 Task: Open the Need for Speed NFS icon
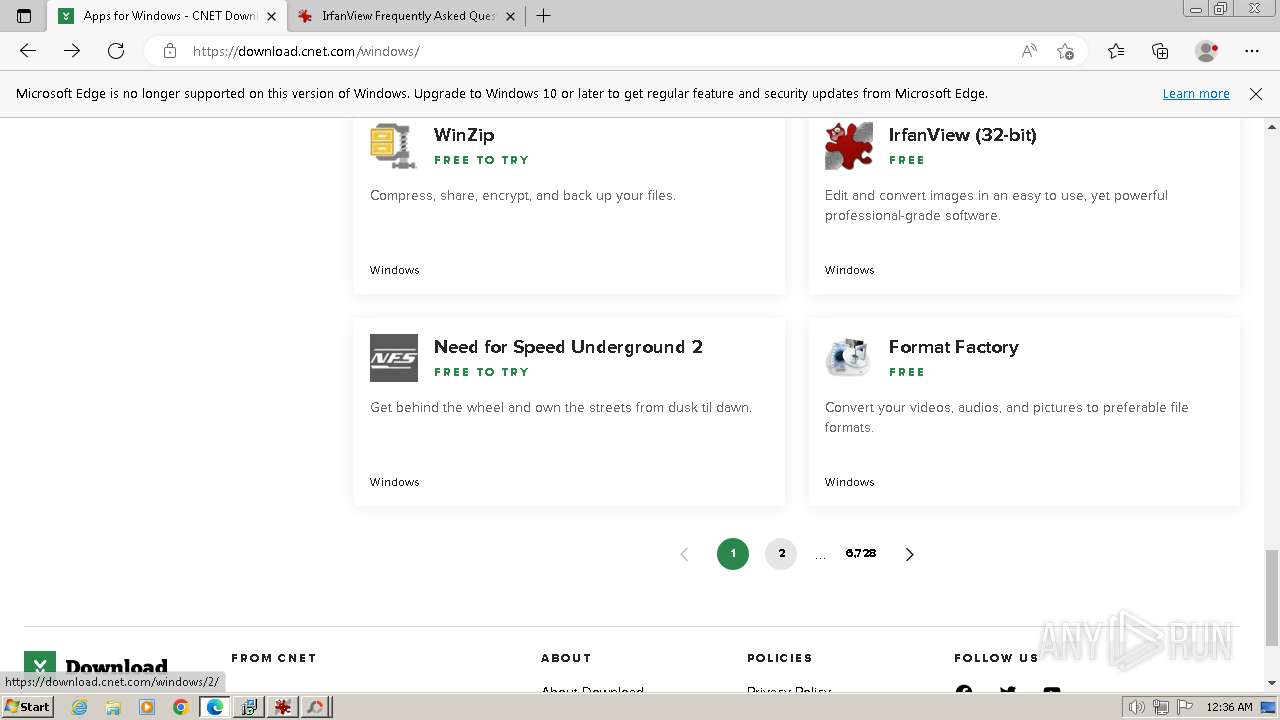click(394, 358)
